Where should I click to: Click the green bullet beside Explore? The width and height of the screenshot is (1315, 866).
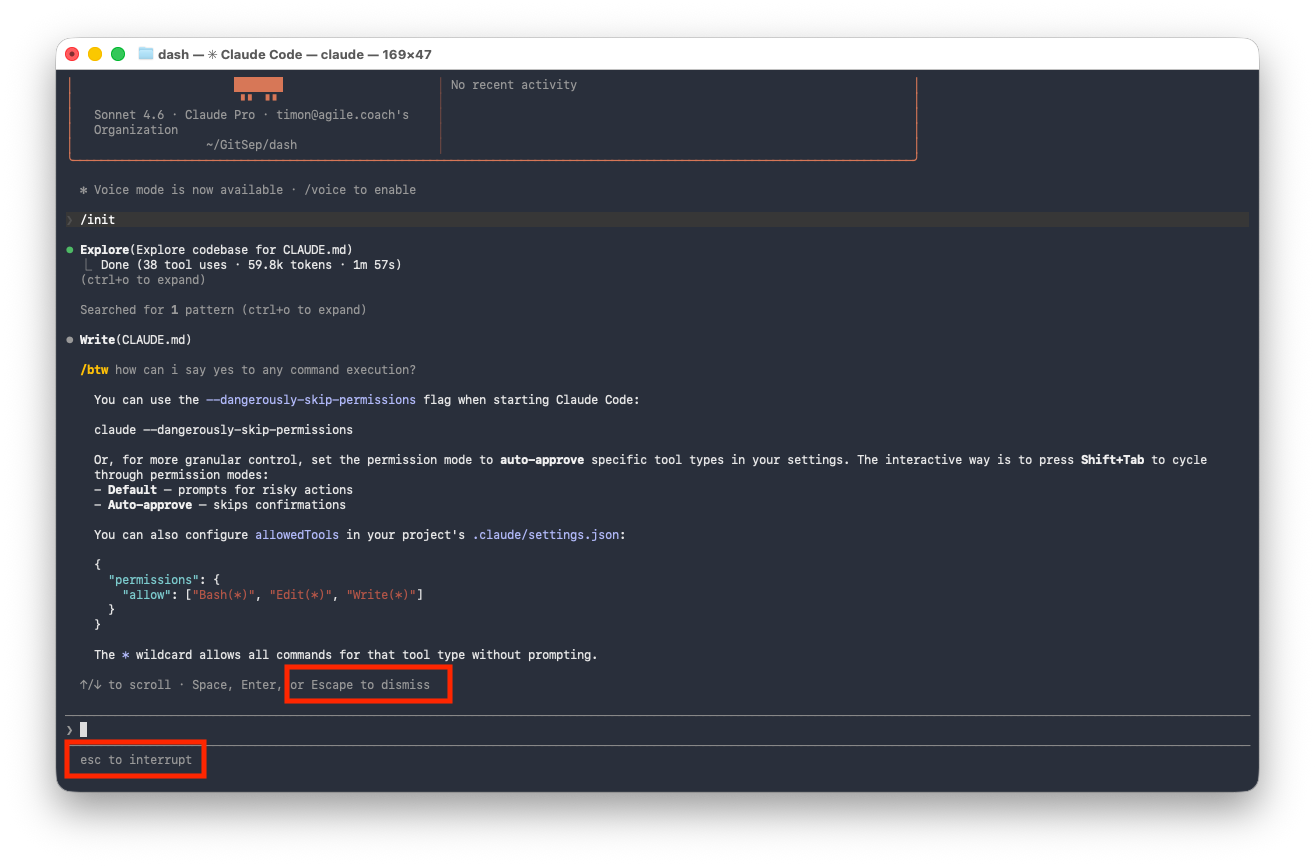point(70,250)
